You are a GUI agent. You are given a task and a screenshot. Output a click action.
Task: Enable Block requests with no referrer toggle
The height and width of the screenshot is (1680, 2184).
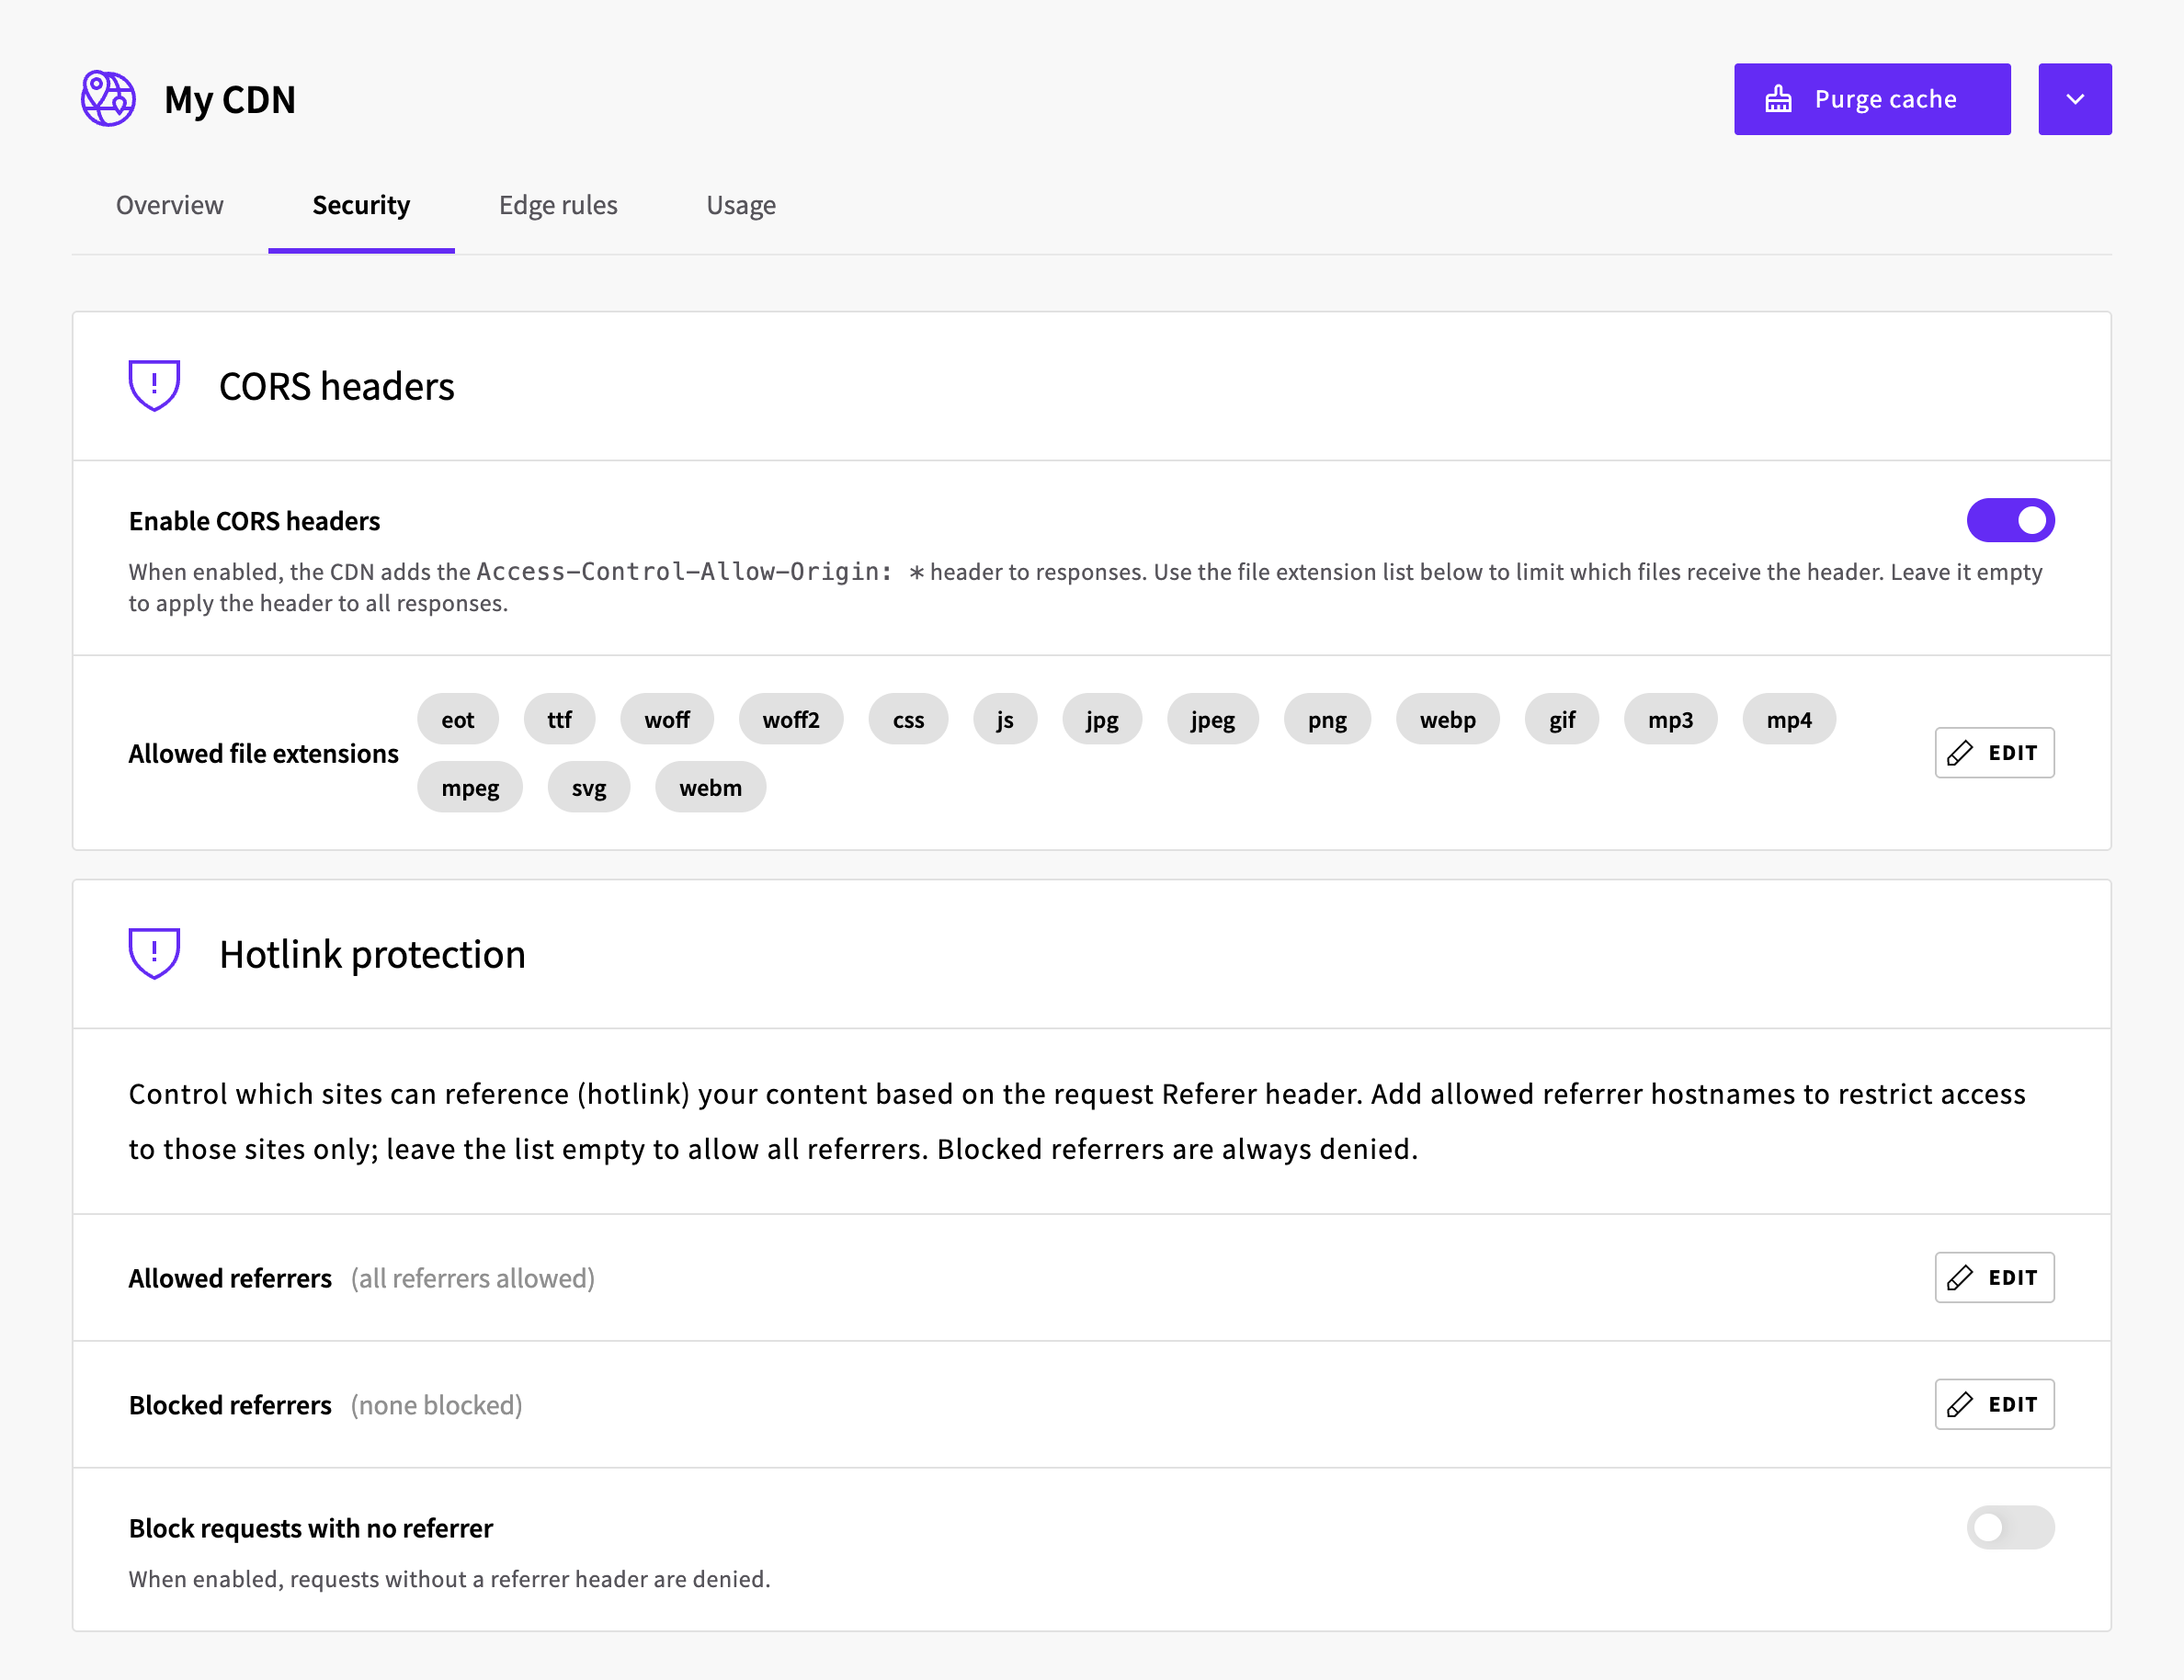tap(2010, 1528)
